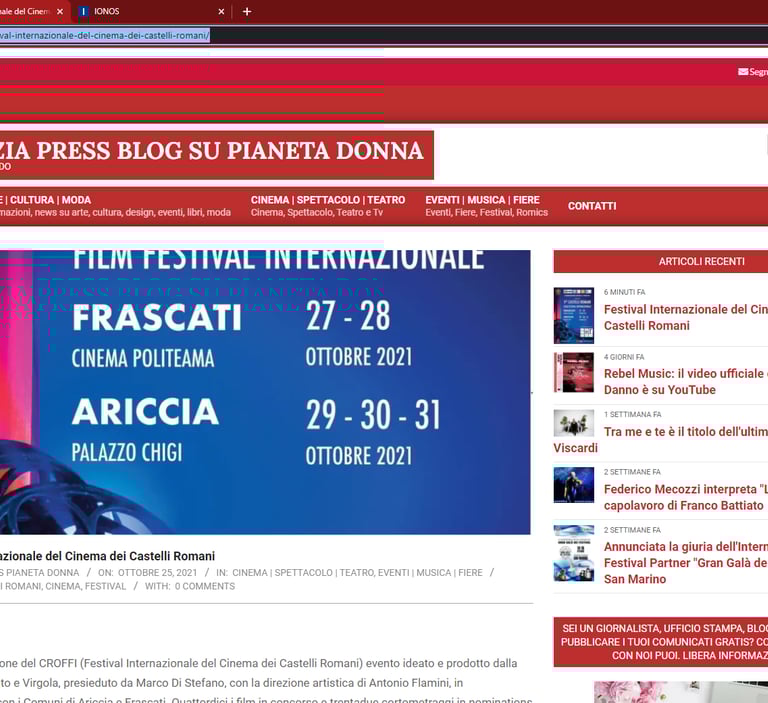Open Federico Mecozzi interpreta article link
768x703 pixels.
coord(686,497)
